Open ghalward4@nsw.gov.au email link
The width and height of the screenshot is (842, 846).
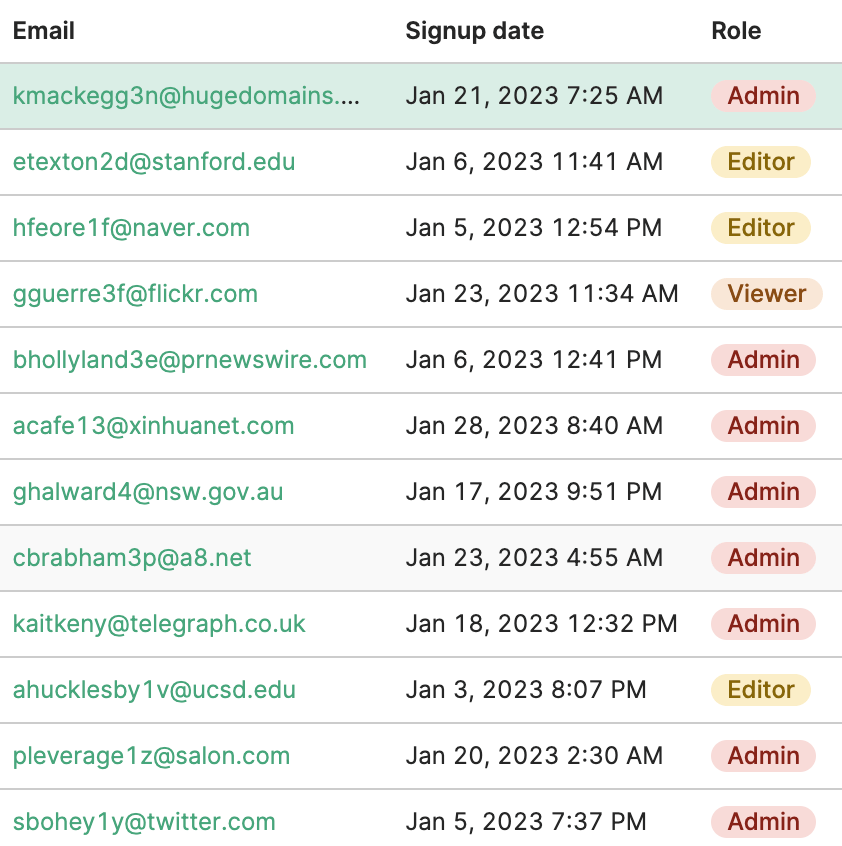tap(148, 492)
